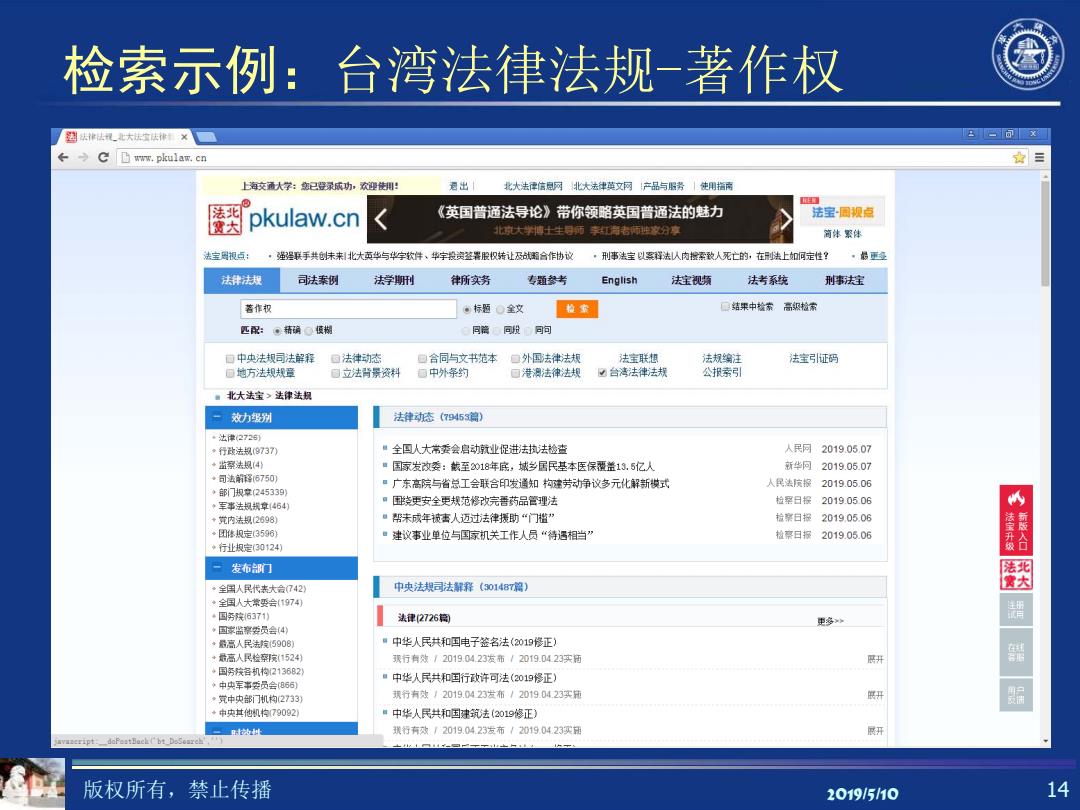The width and height of the screenshot is (1080, 810).
Task: Untick the 台湾法律法规 checkbox
Action: coord(602,373)
